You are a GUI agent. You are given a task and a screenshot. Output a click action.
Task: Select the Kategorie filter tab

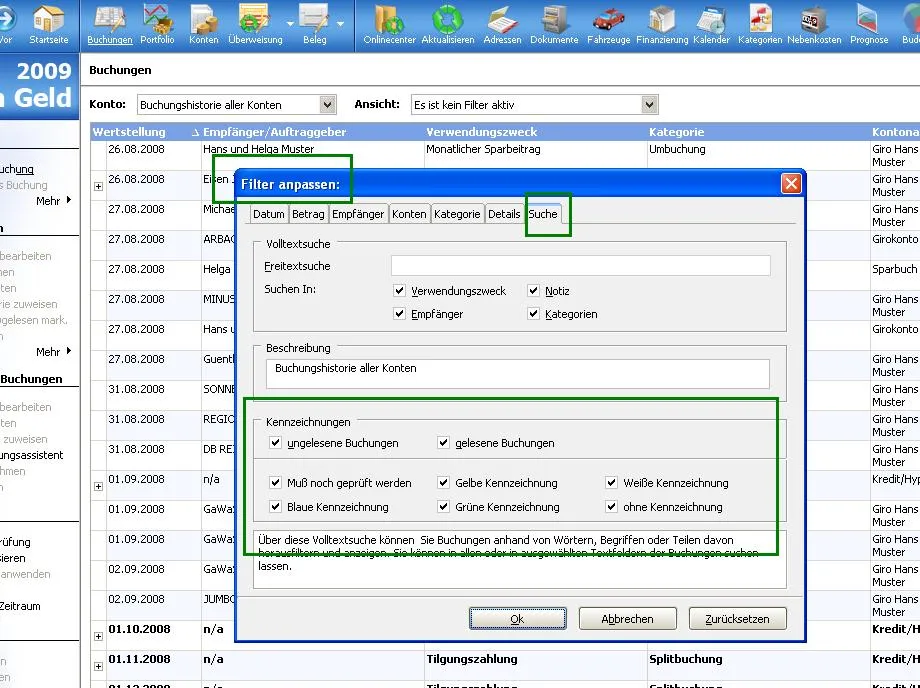(457, 214)
